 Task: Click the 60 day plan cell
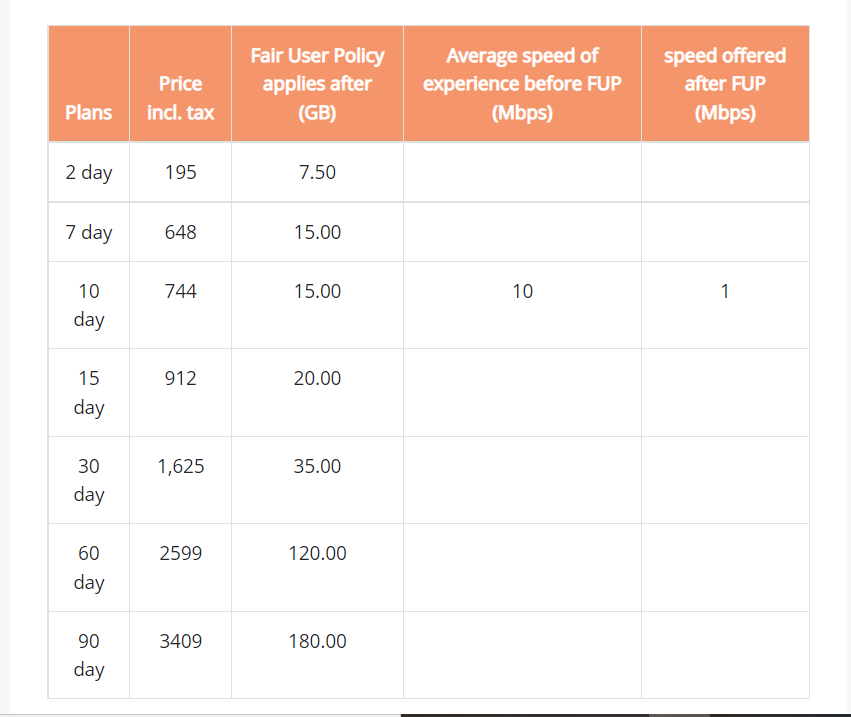pos(88,568)
